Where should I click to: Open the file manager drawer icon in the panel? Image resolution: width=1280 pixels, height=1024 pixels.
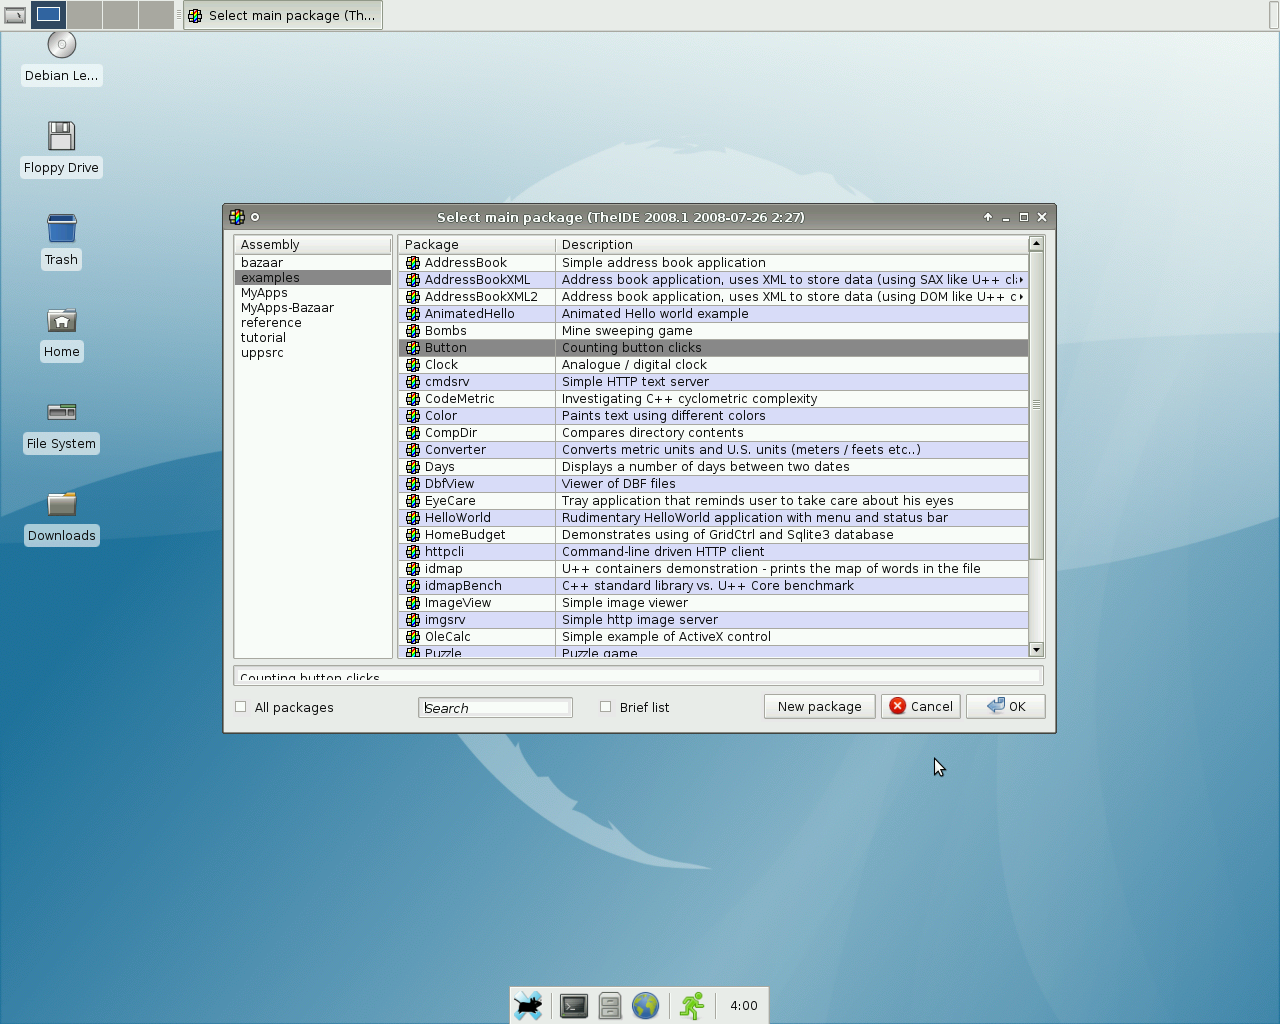[x=609, y=1006]
